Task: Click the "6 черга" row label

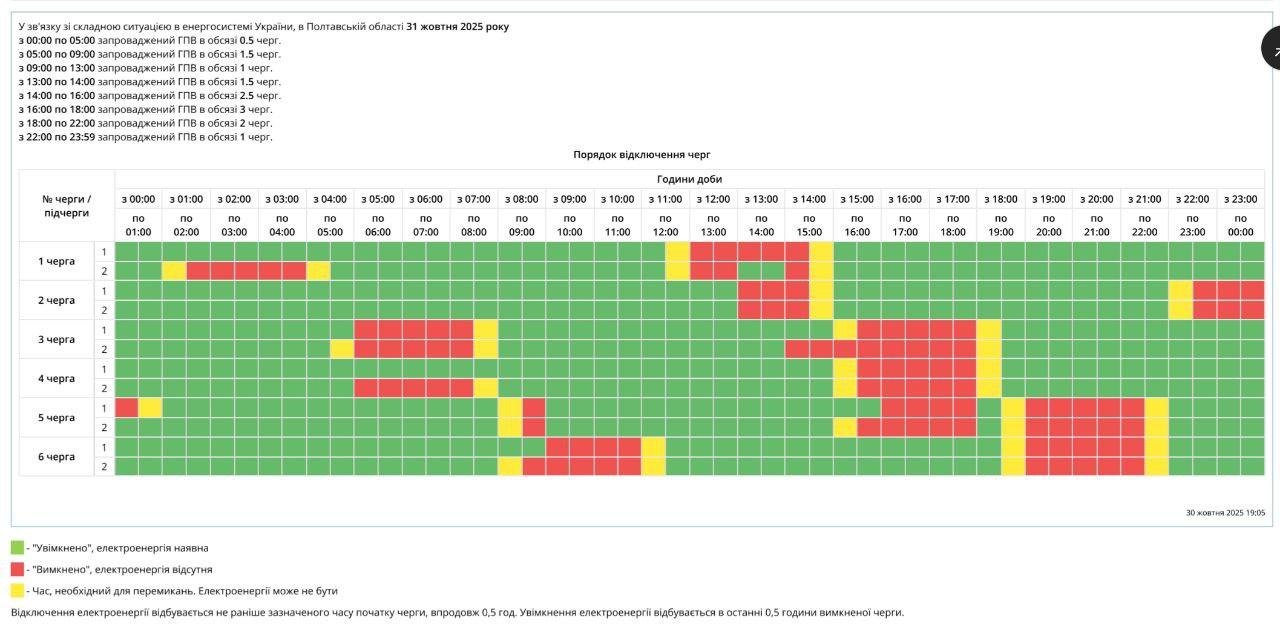Action: (x=56, y=457)
